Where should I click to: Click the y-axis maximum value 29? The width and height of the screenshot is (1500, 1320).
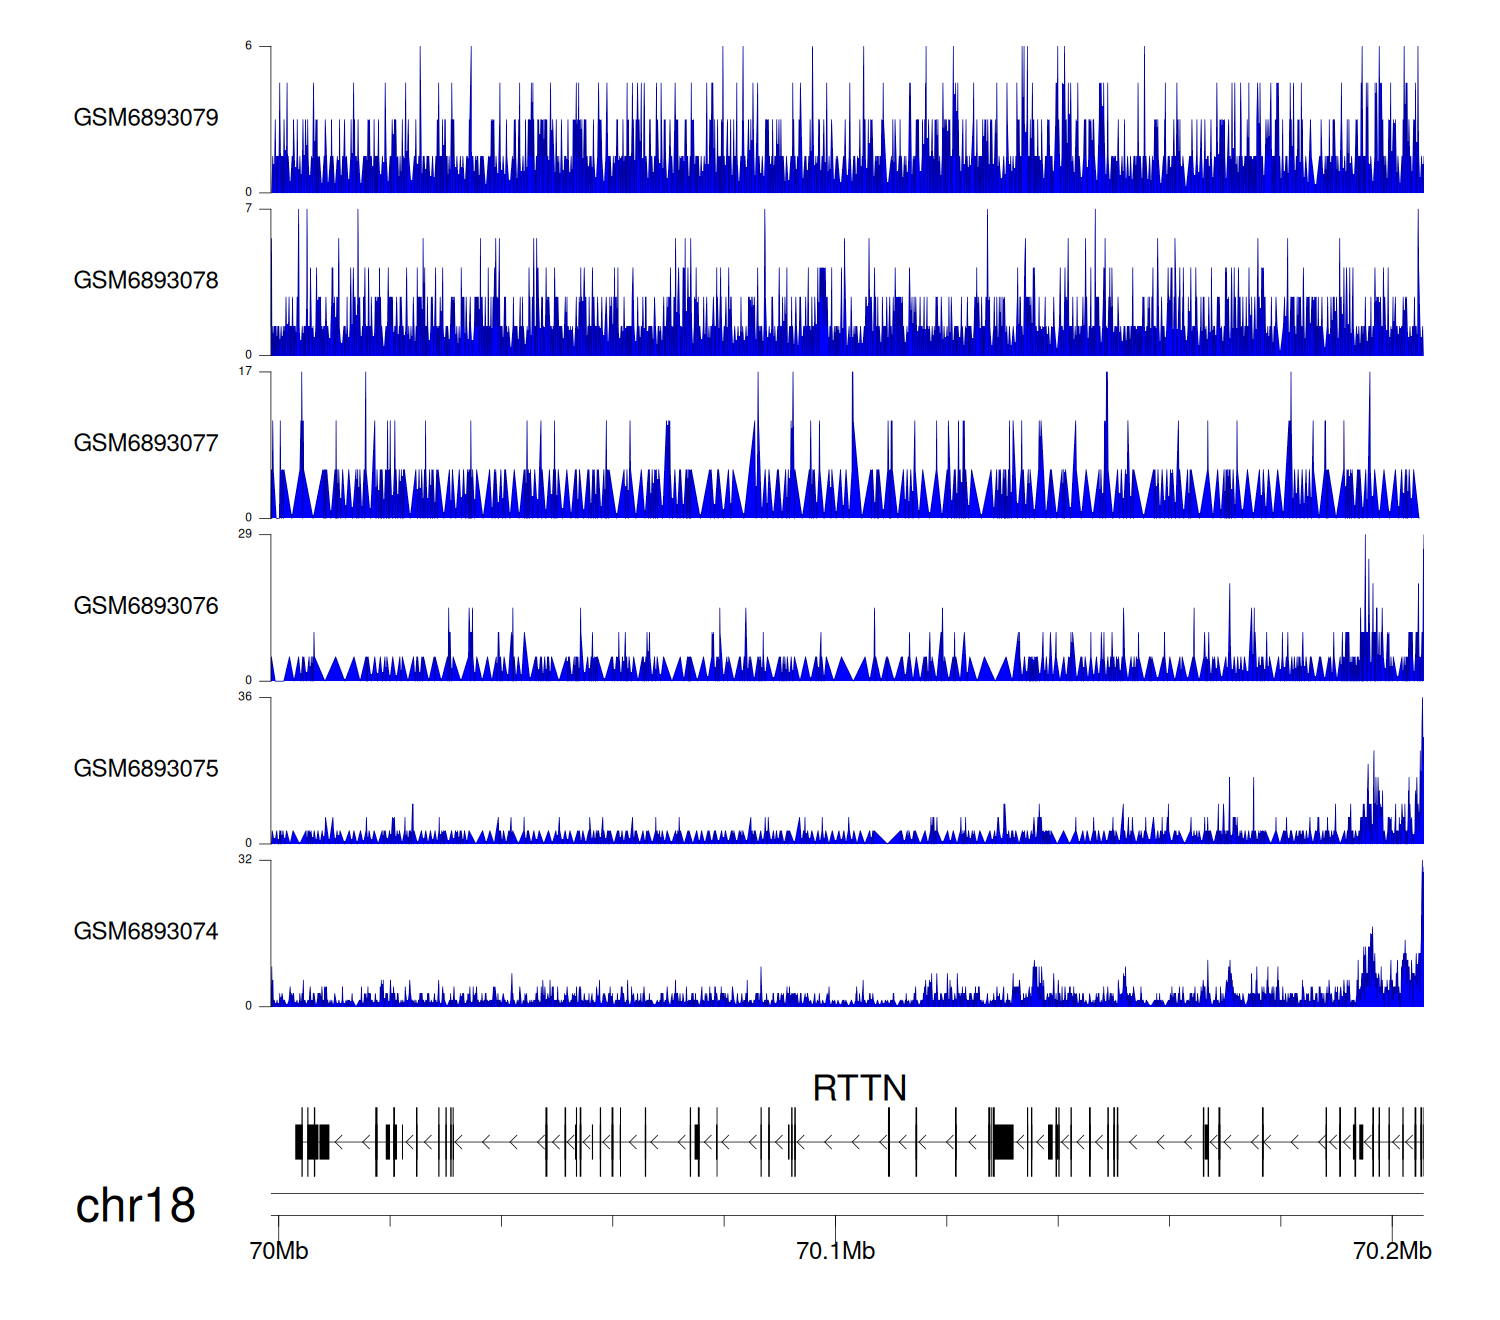(x=245, y=534)
